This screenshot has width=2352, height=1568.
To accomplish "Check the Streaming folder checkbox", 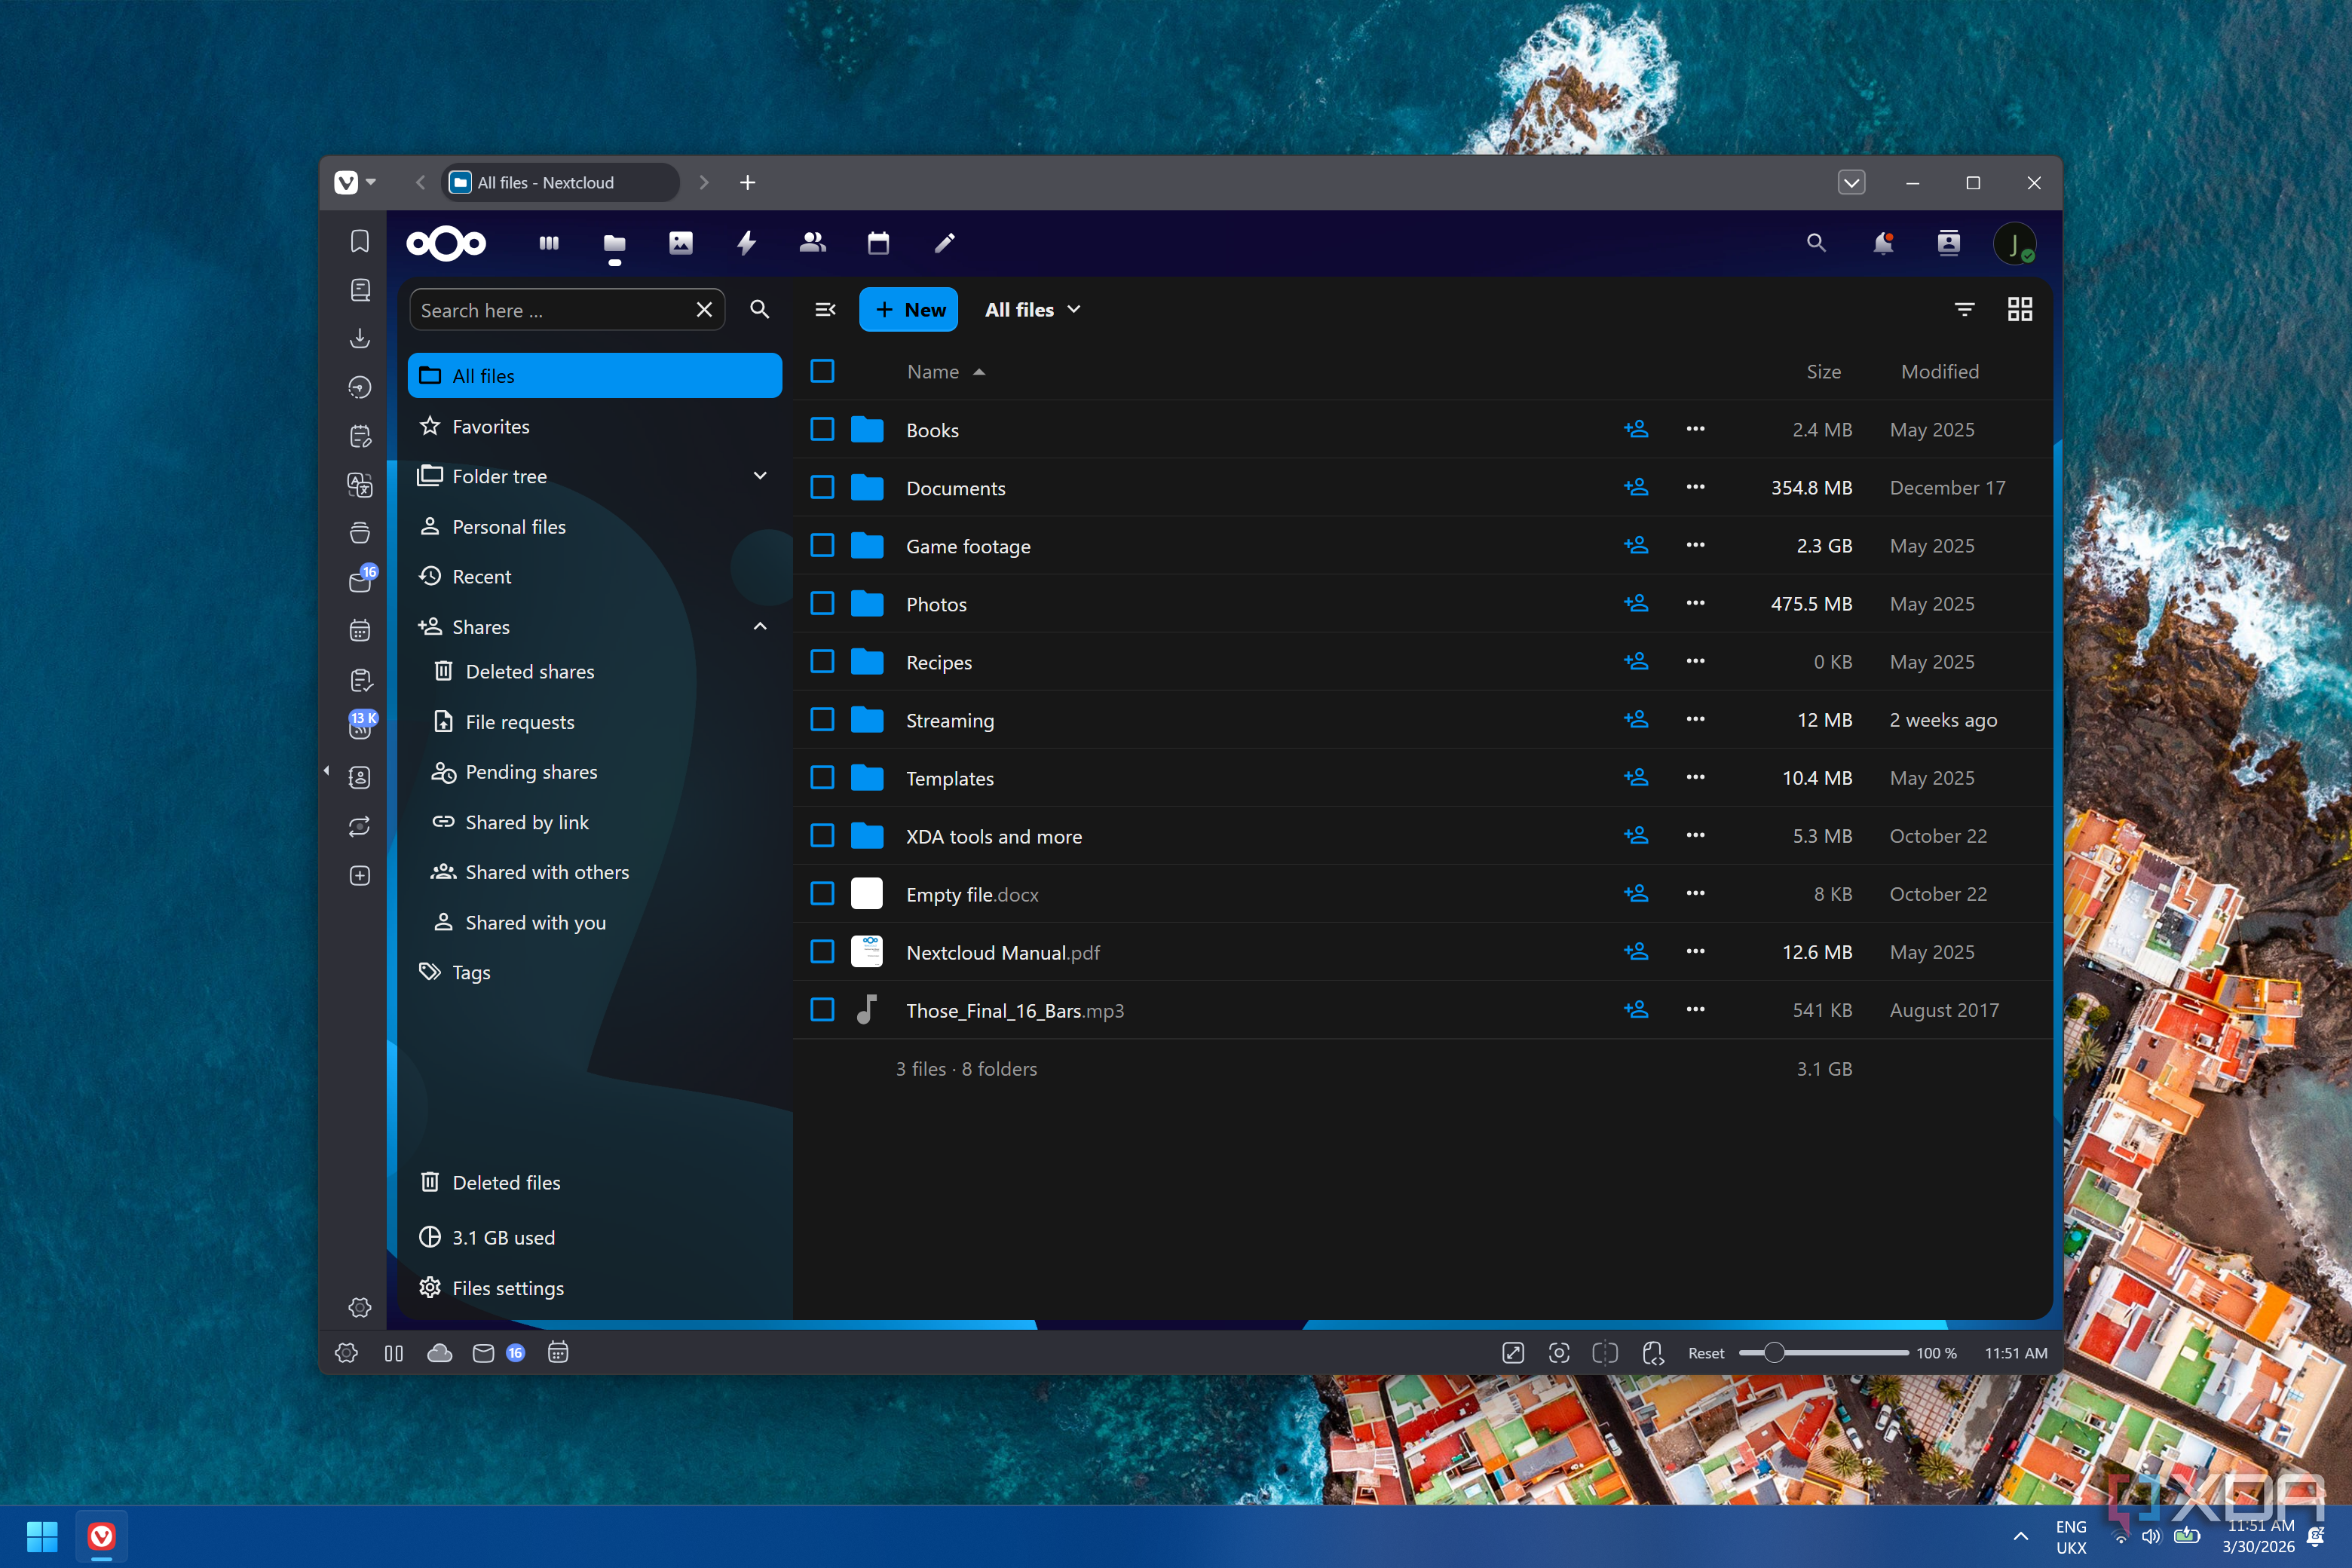I will pos(822,719).
